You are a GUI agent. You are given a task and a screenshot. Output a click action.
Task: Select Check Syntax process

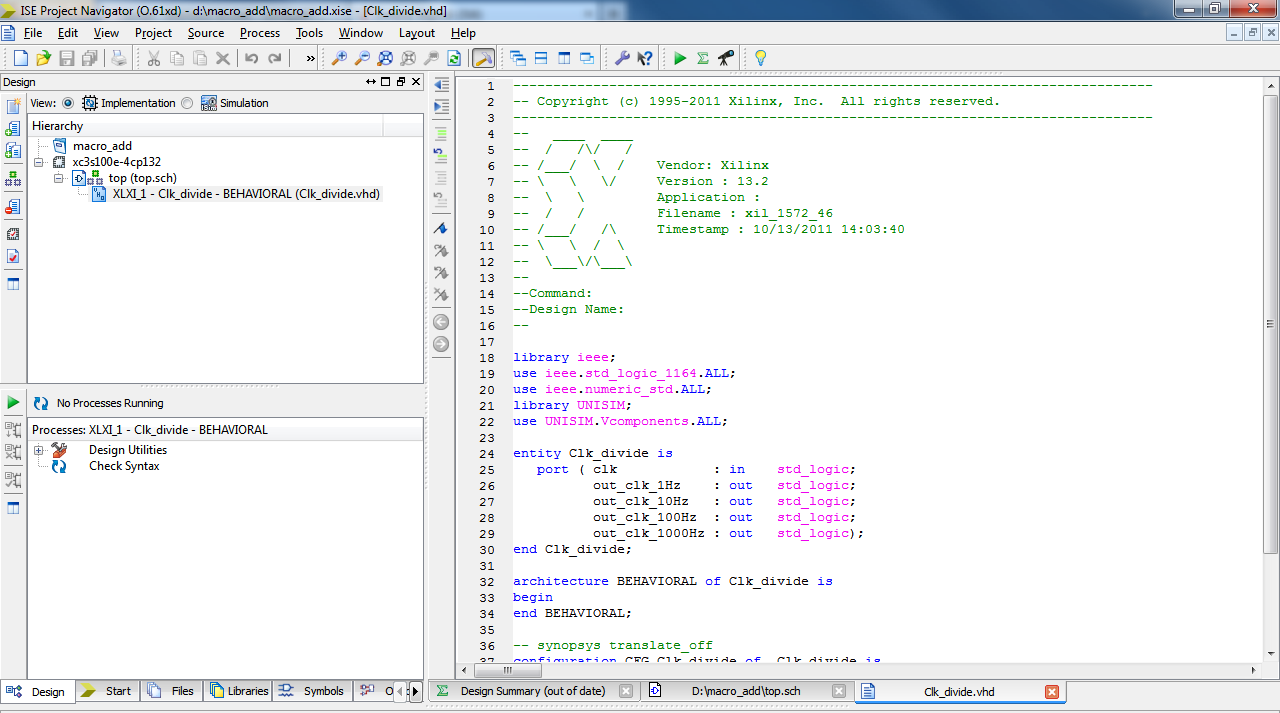pyautogui.click(x=124, y=466)
